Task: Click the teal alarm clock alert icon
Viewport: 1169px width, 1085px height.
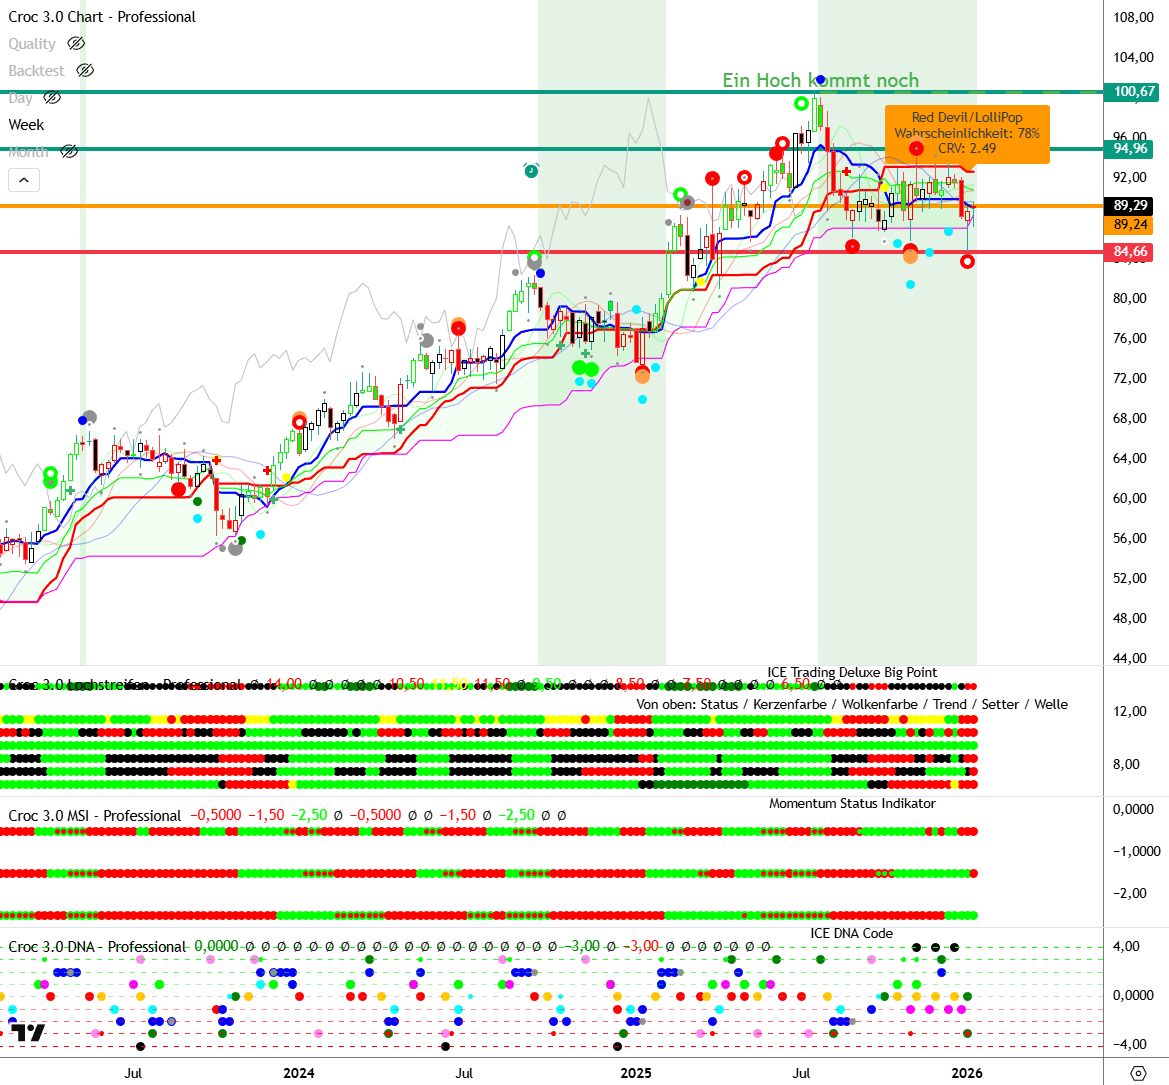Action: pyautogui.click(x=531, y=170)
